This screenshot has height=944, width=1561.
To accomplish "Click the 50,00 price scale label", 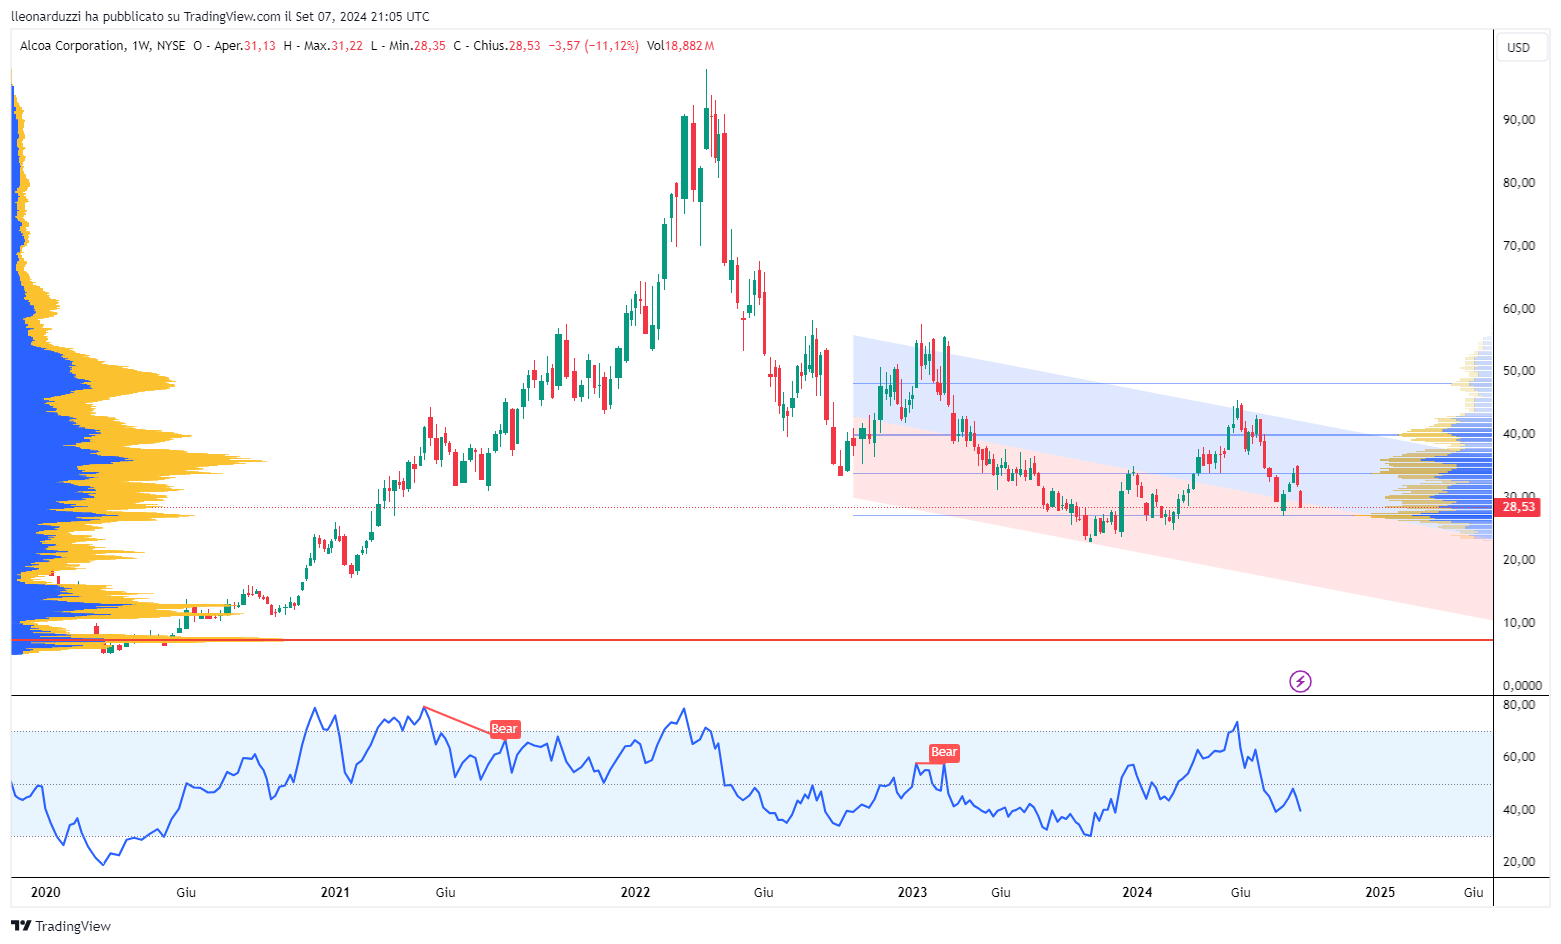I will click(1519, 371).
